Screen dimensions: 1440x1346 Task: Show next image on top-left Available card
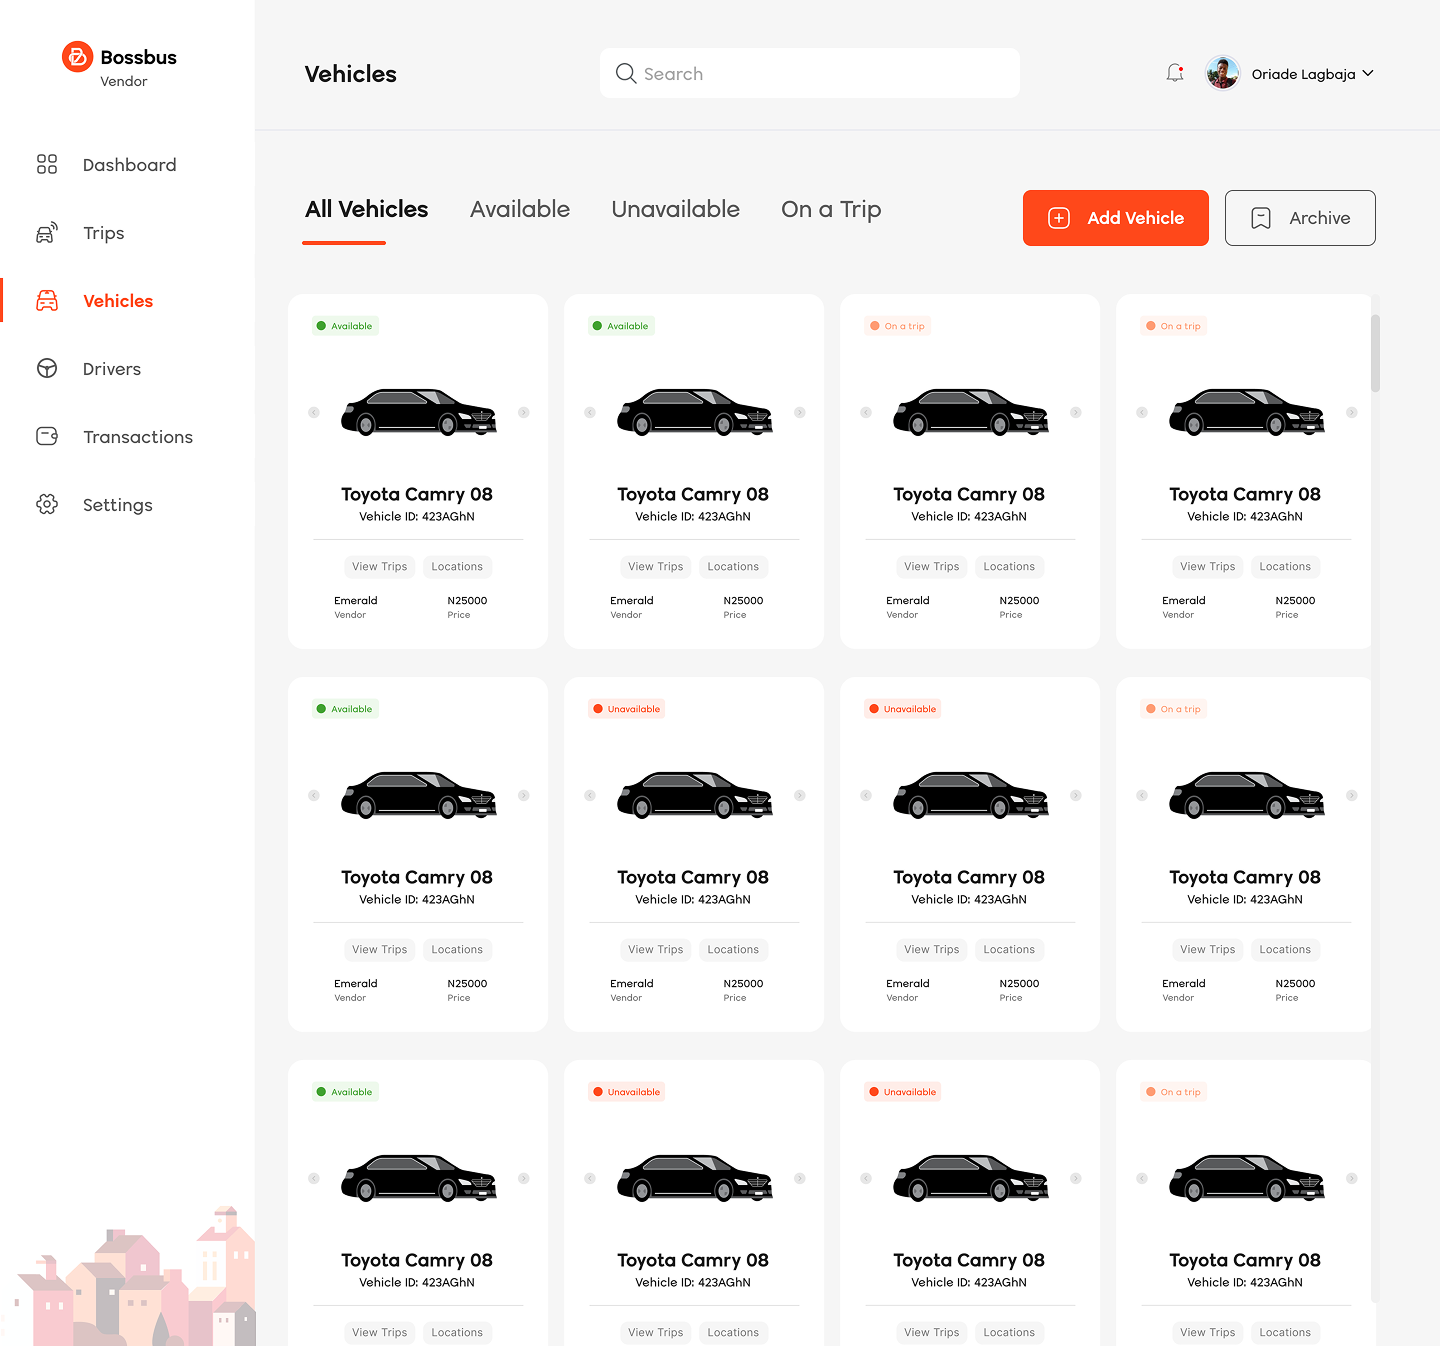coord(524,412)
